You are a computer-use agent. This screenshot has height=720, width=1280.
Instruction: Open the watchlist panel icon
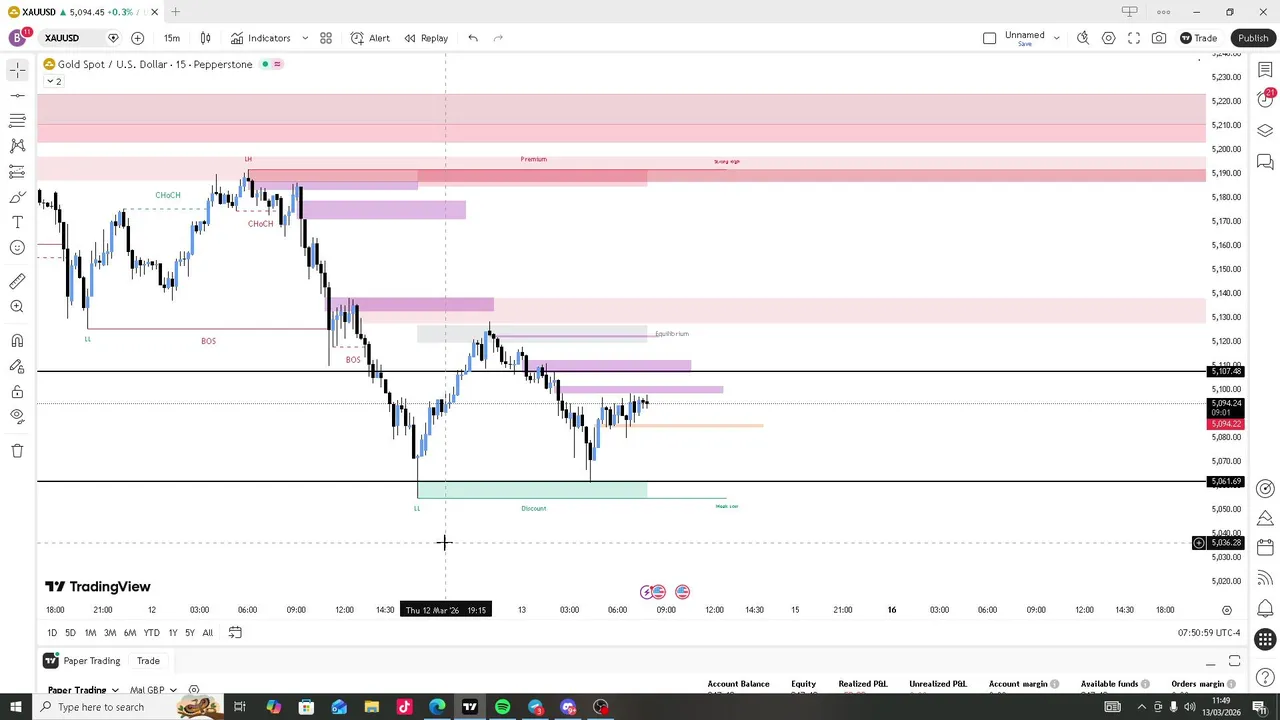click(x=1265, y=70)
